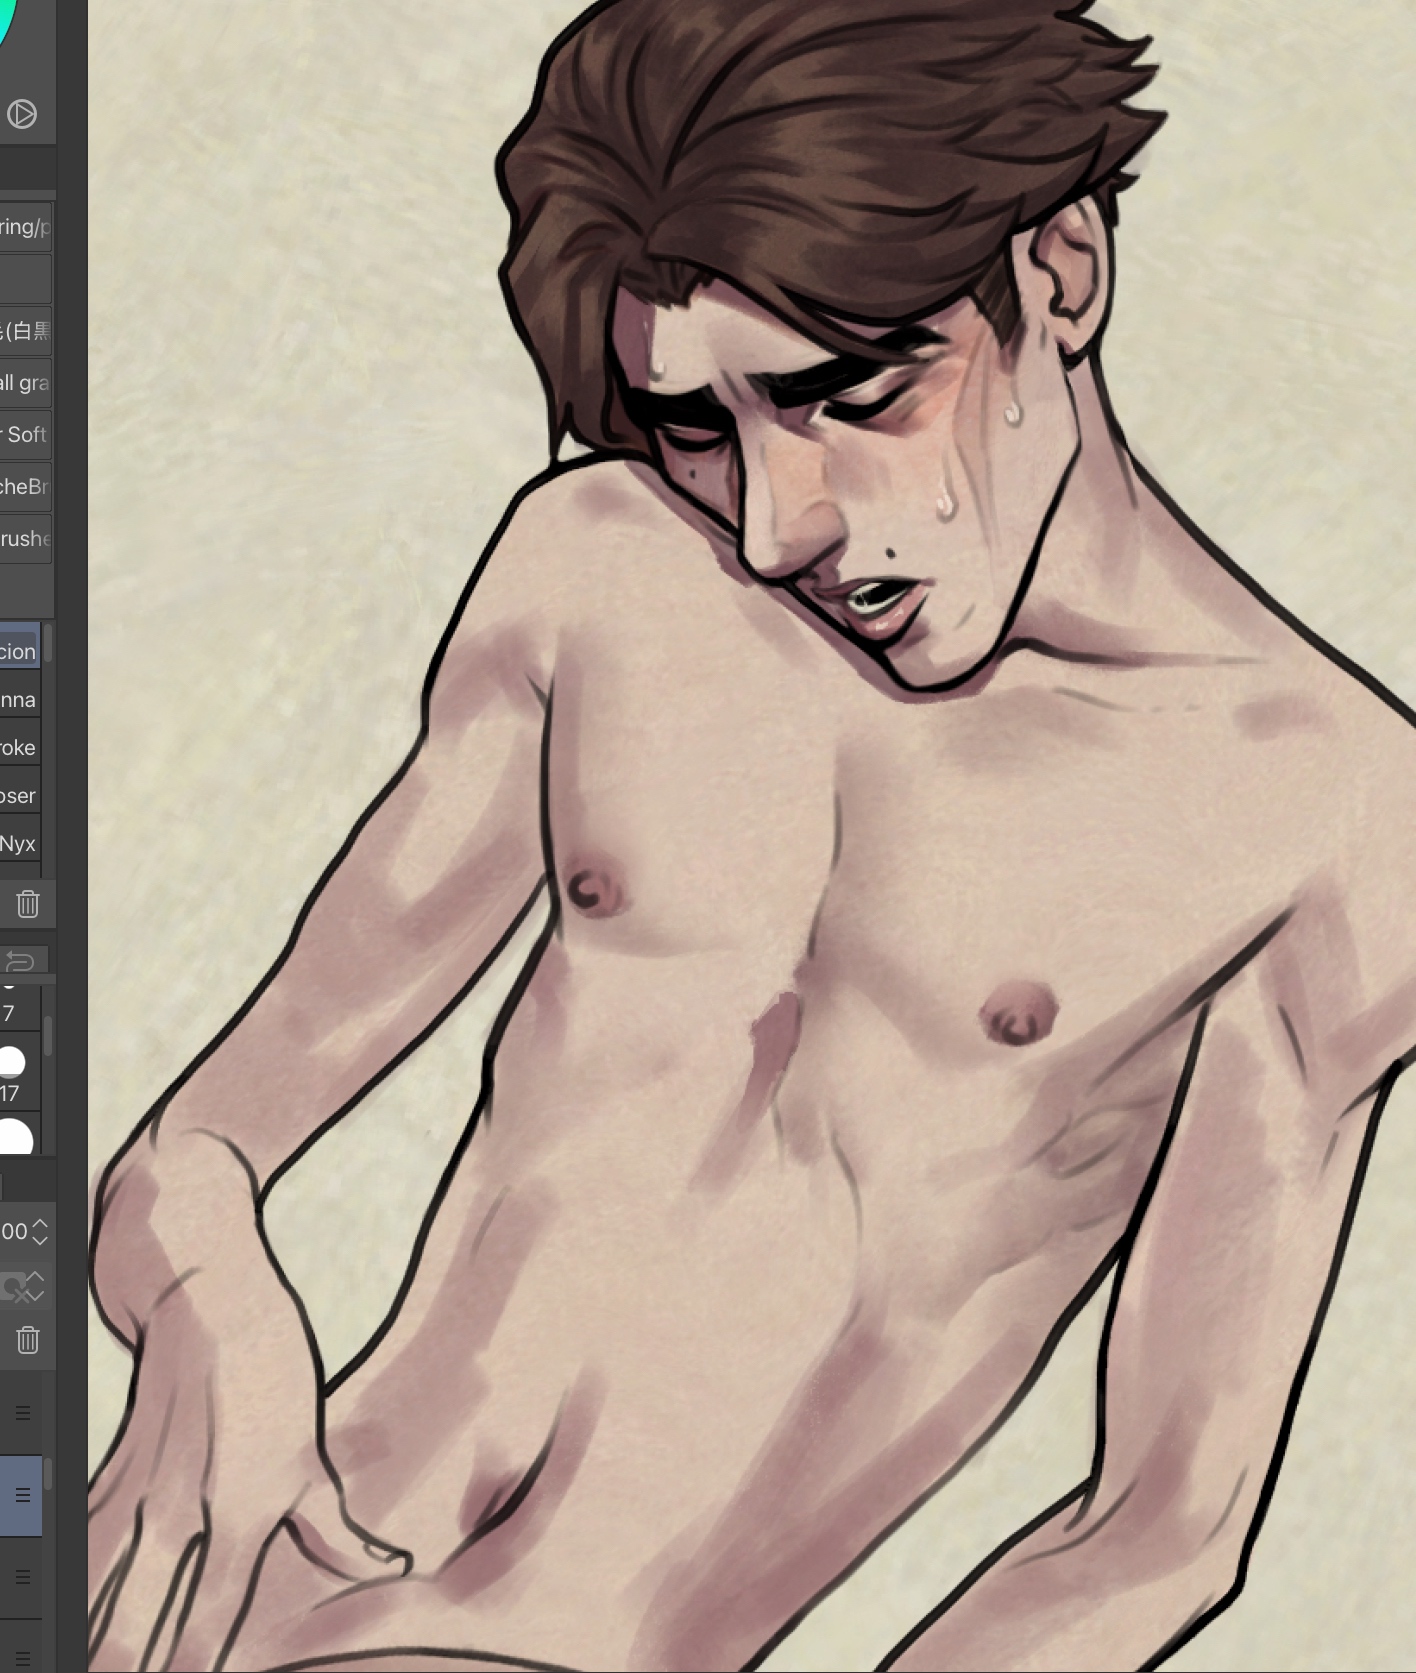Click grip handle of layer above selected

pos(22,1413)
